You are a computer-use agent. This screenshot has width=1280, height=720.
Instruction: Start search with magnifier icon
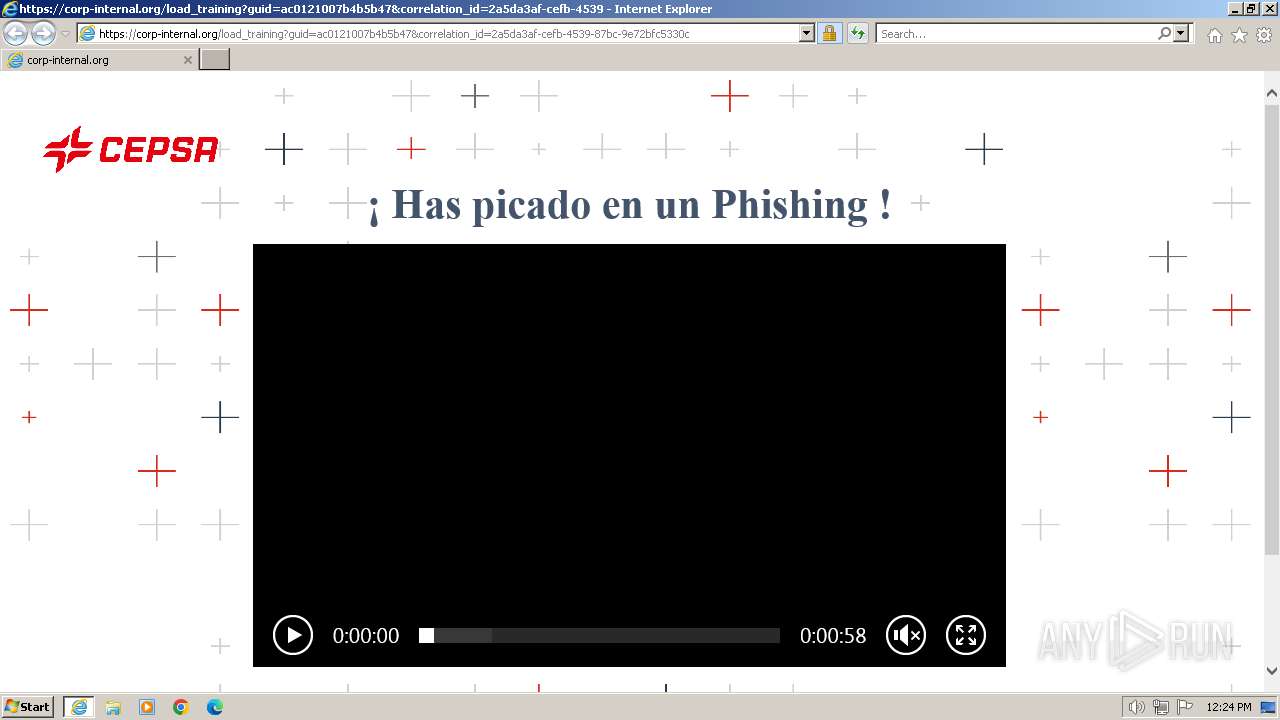click(x=1164, y=34)
